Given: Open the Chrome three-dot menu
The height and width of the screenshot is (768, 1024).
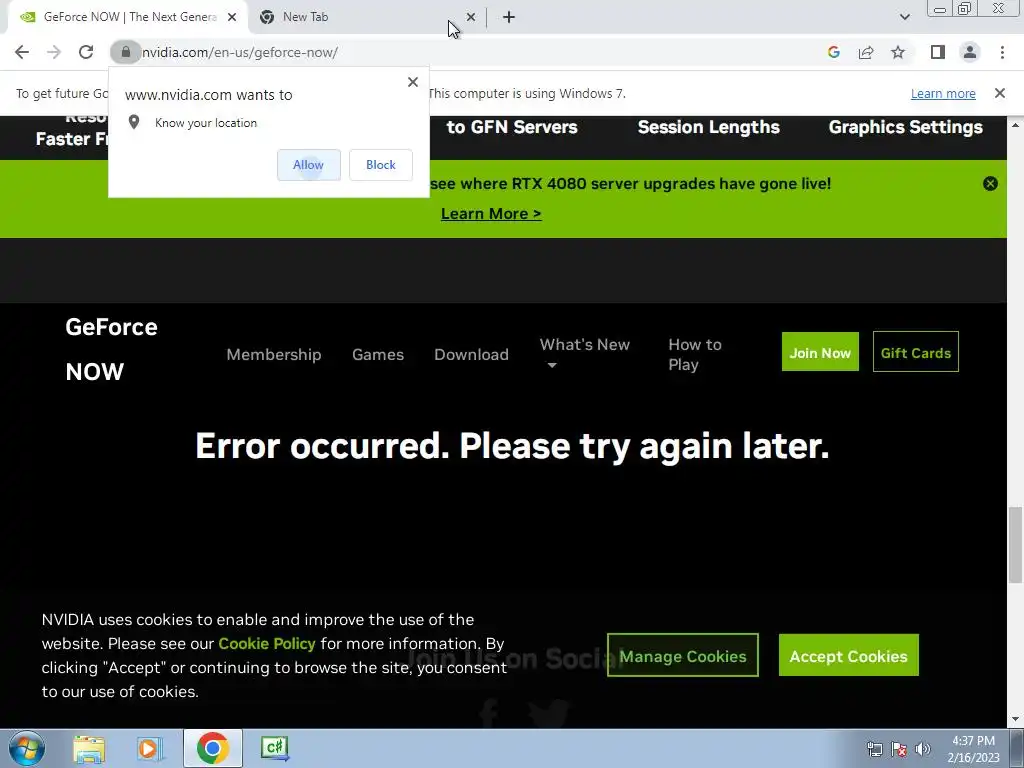Looking at the screenshot, I should coord(1002,52).
